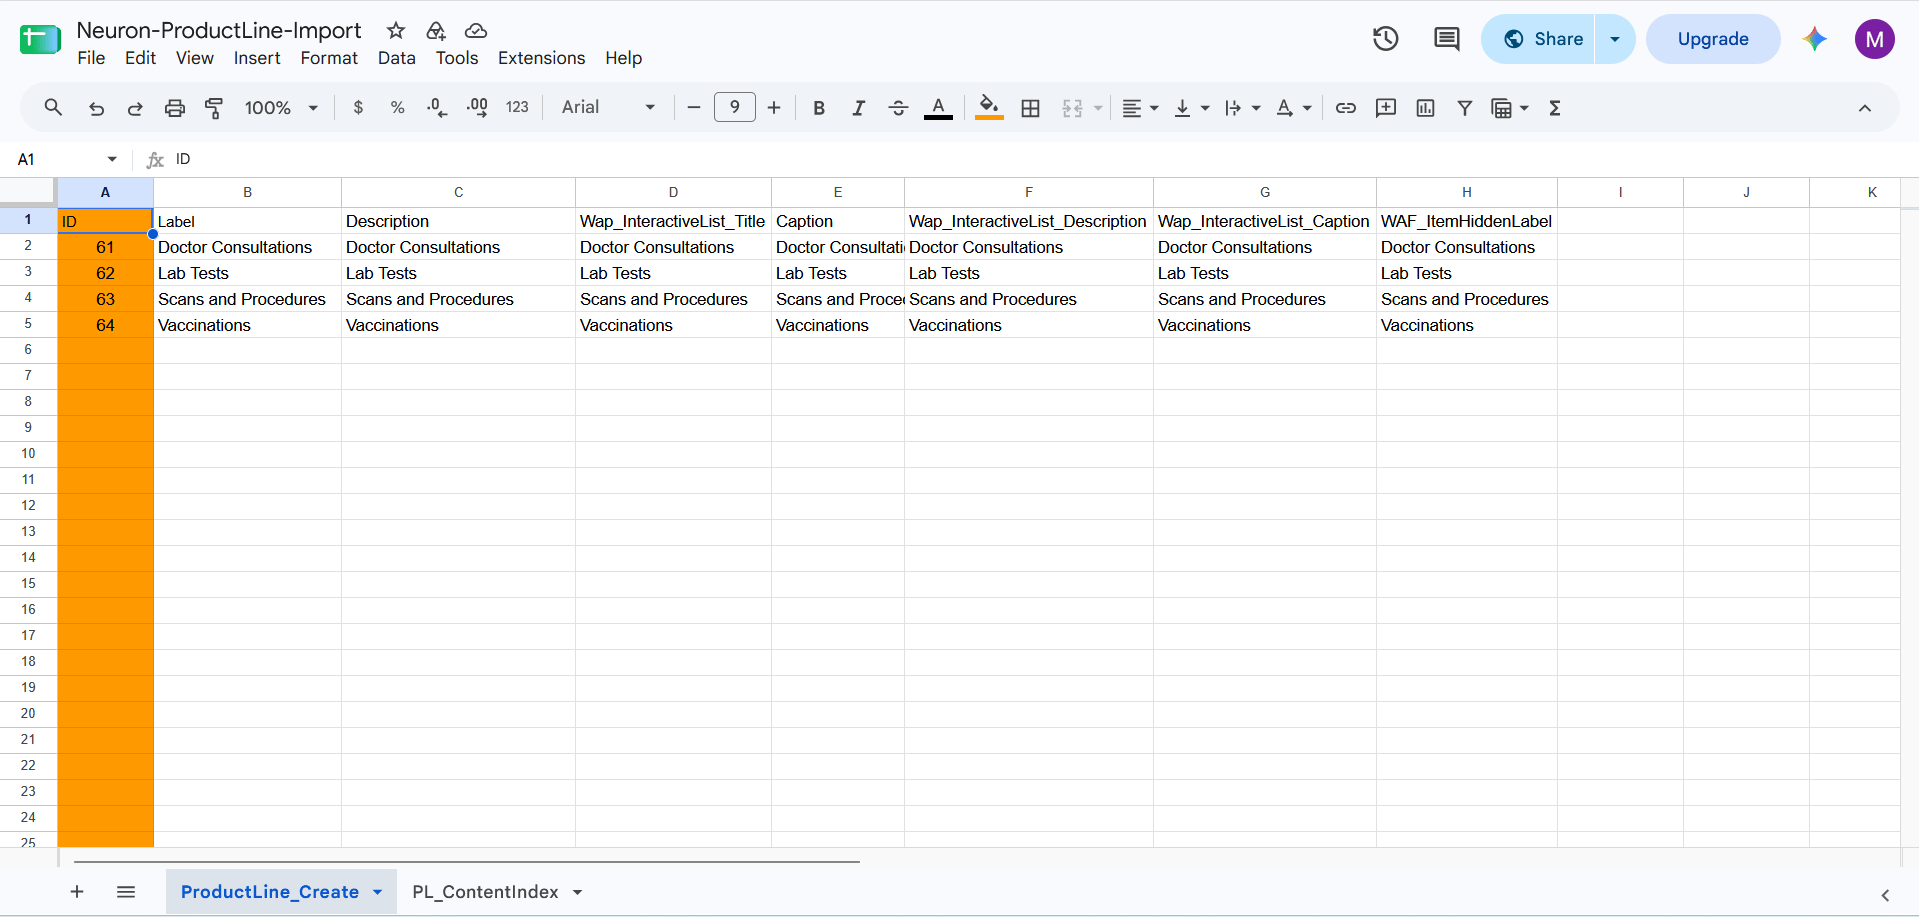The image size is (1919, 917).
Task: Decrease font size
Action: pyautogui.click(x=693, y=108)
